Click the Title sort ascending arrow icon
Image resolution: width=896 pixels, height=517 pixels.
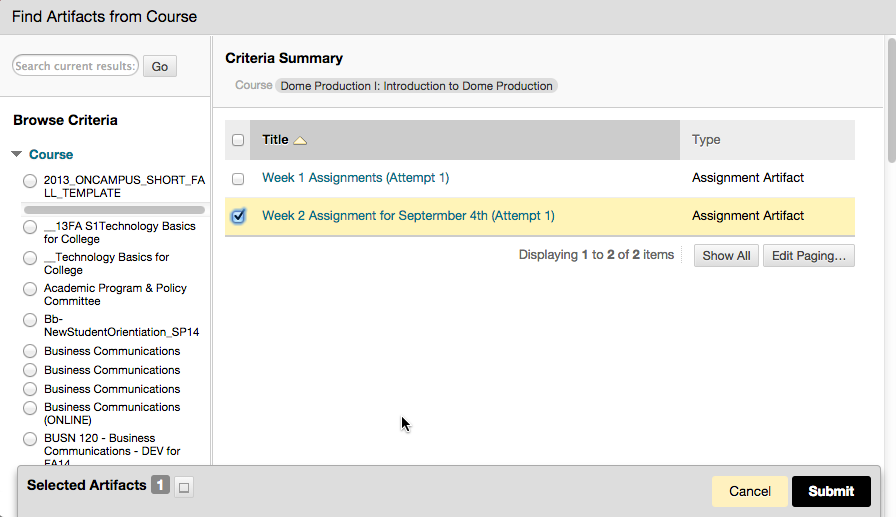[300, 141]
